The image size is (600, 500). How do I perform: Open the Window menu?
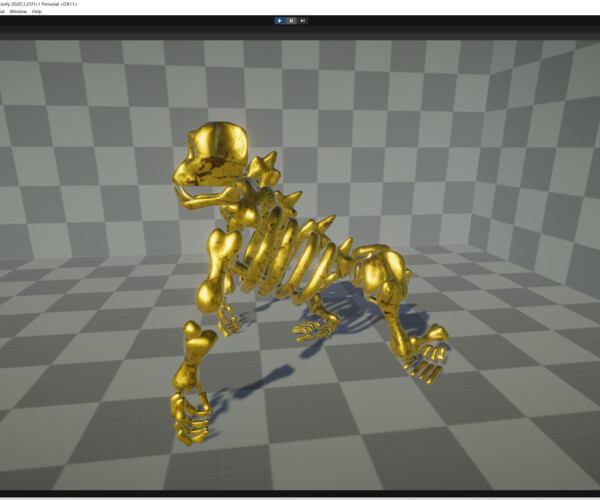(x=18, y=11)
